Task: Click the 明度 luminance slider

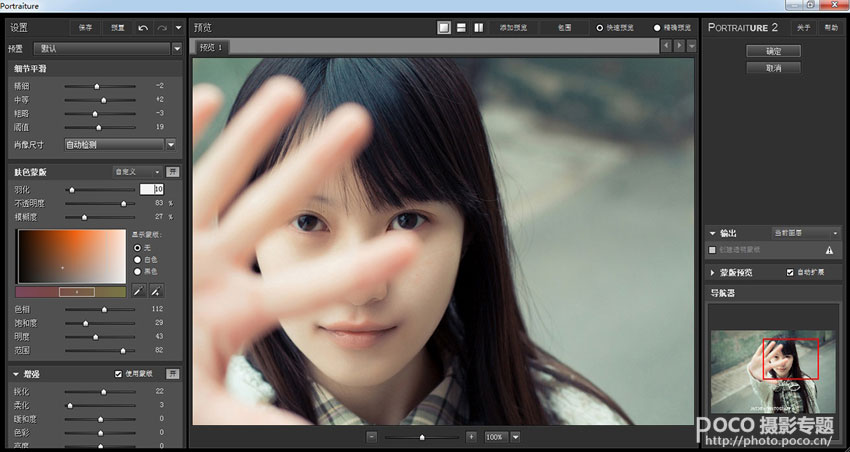Action: pyautogui.click(x=100, y=337)
